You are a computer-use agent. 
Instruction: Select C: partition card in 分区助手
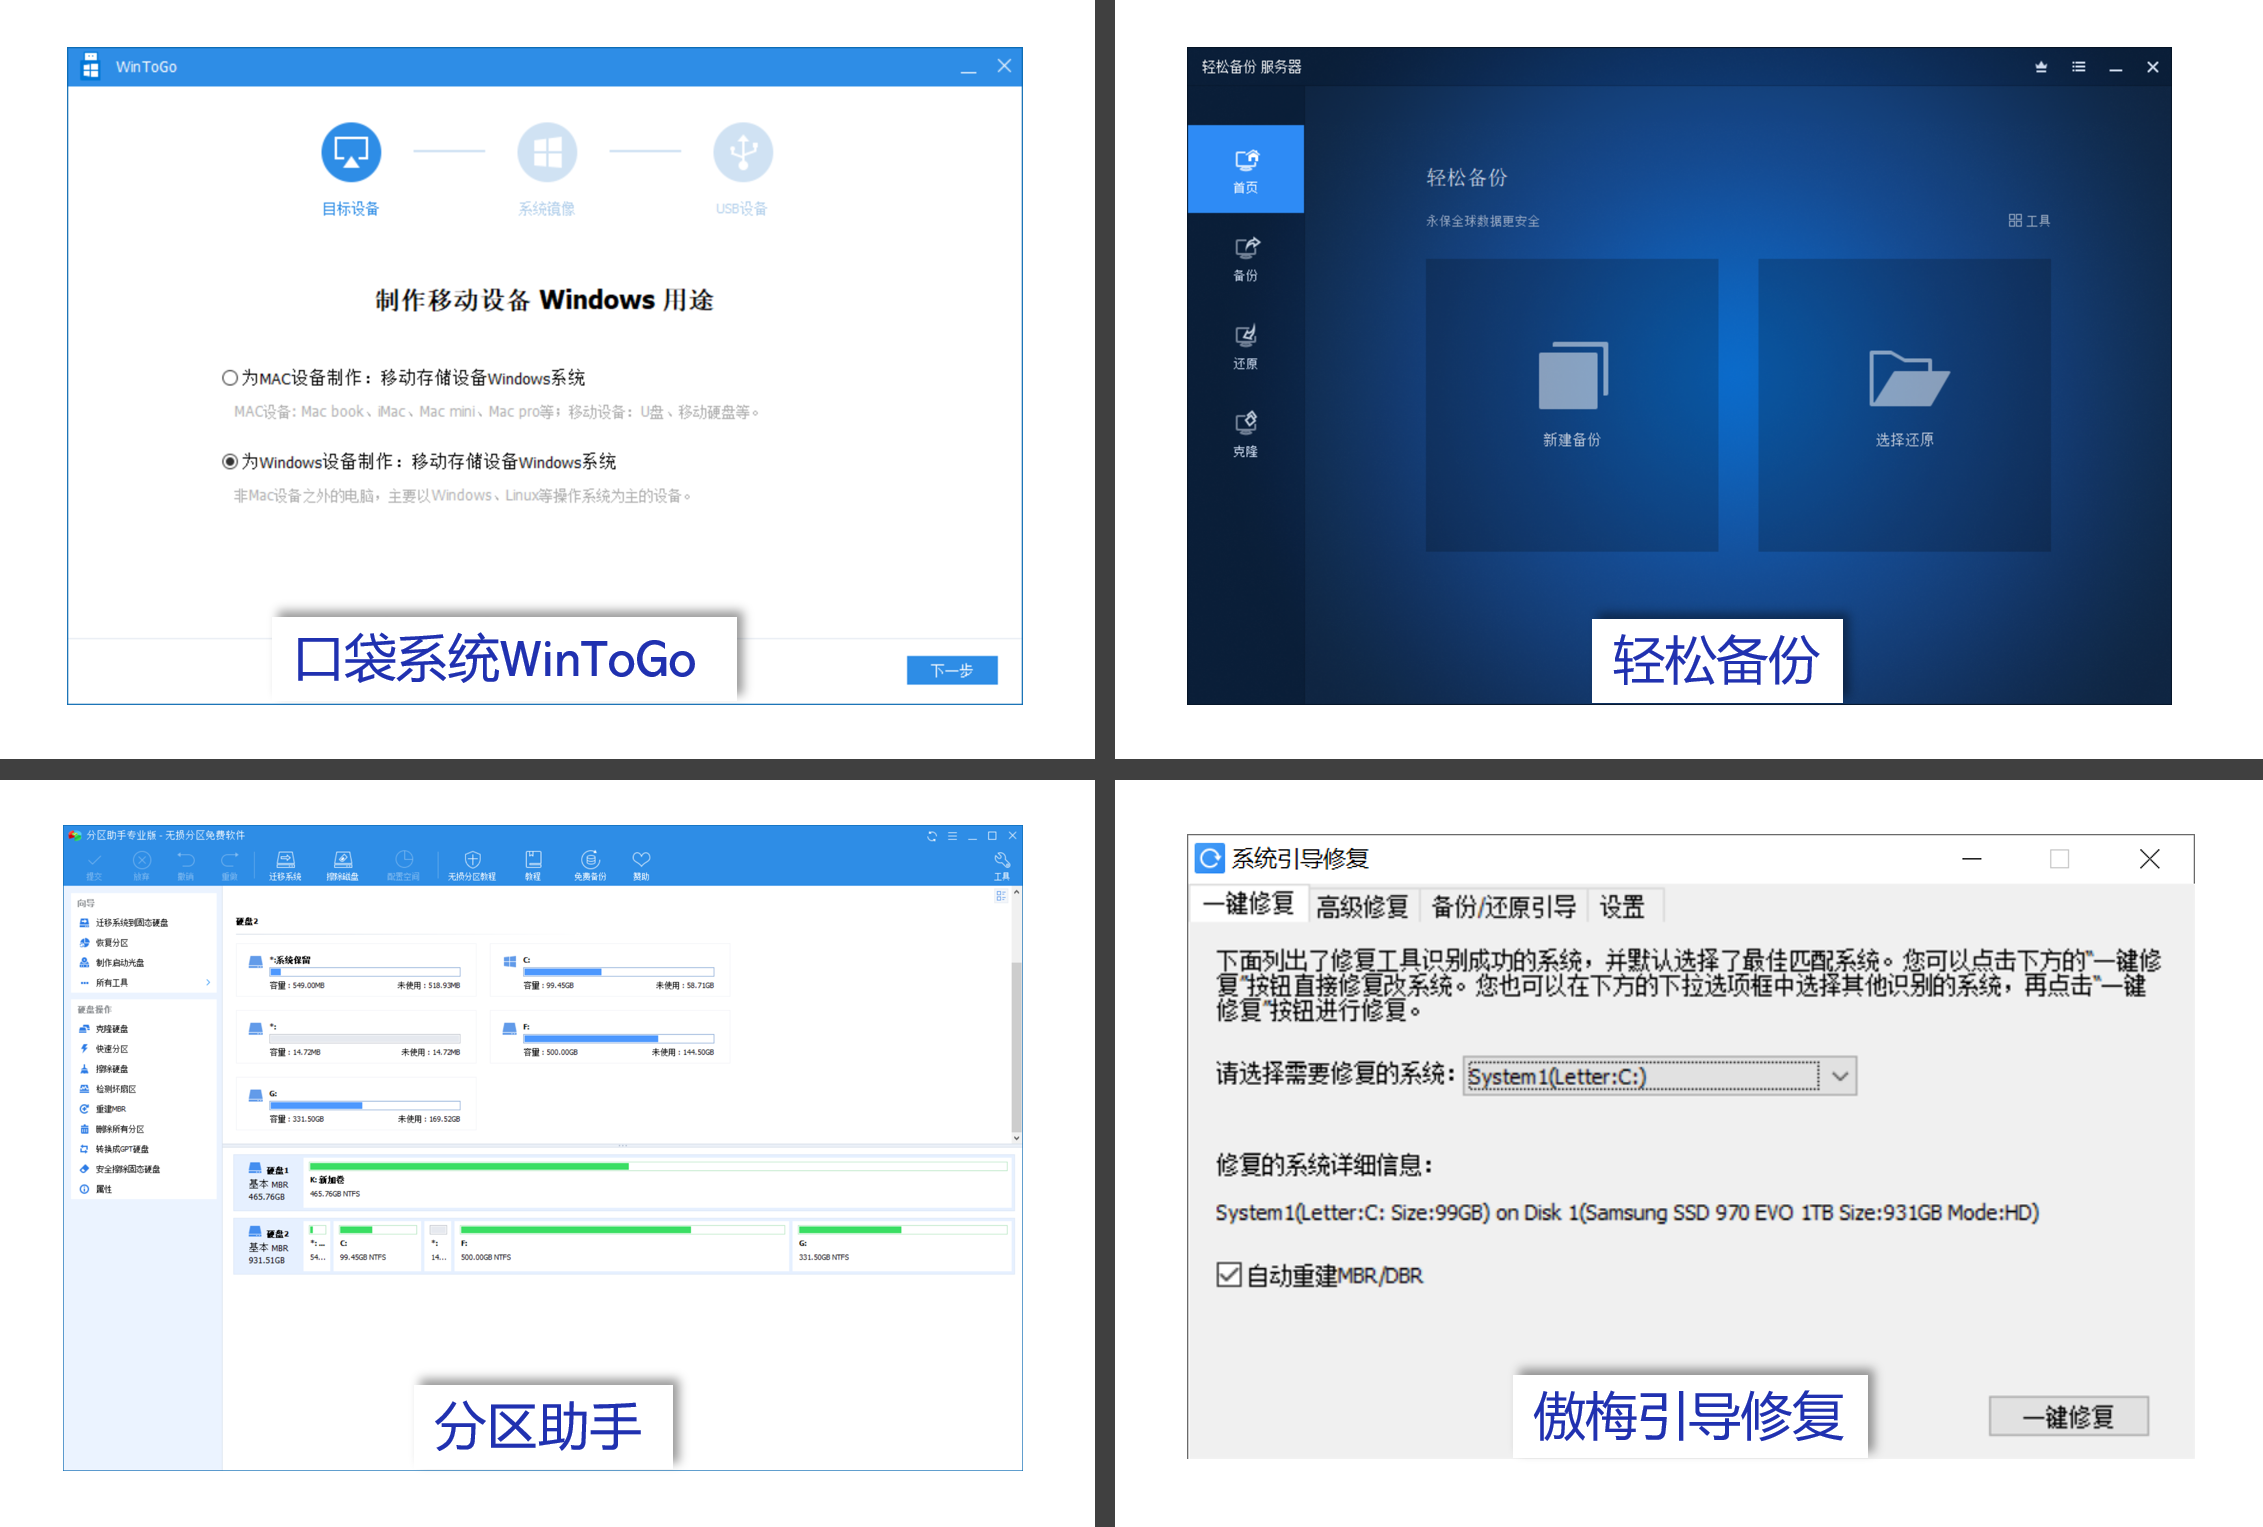tap(610, 970)
